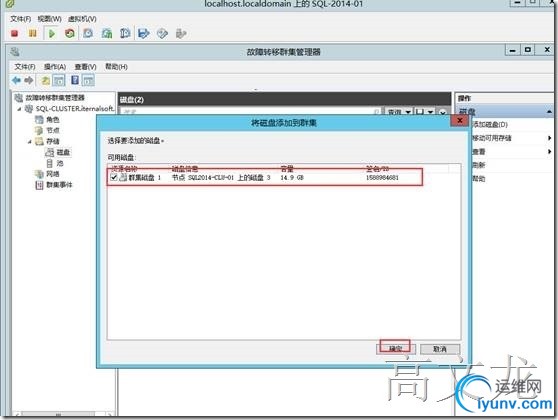Select the 网络 tree item
This screenshot has height=420, width=558.
tap(53, 174)
